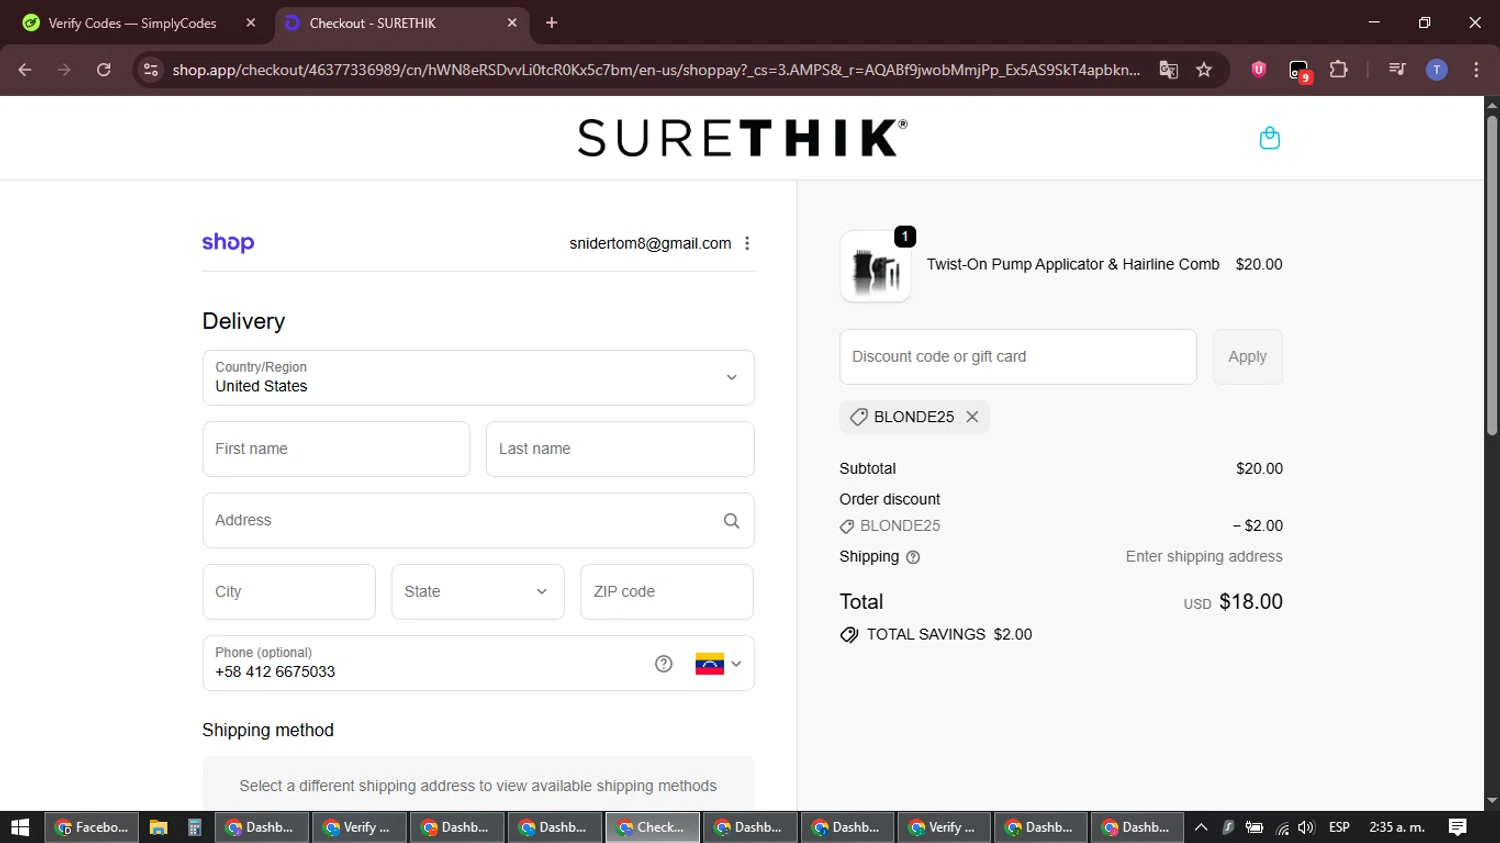Viewport: 1500px width, 843px height.
Task: Open a new browser tab
Action: point(551,23)
